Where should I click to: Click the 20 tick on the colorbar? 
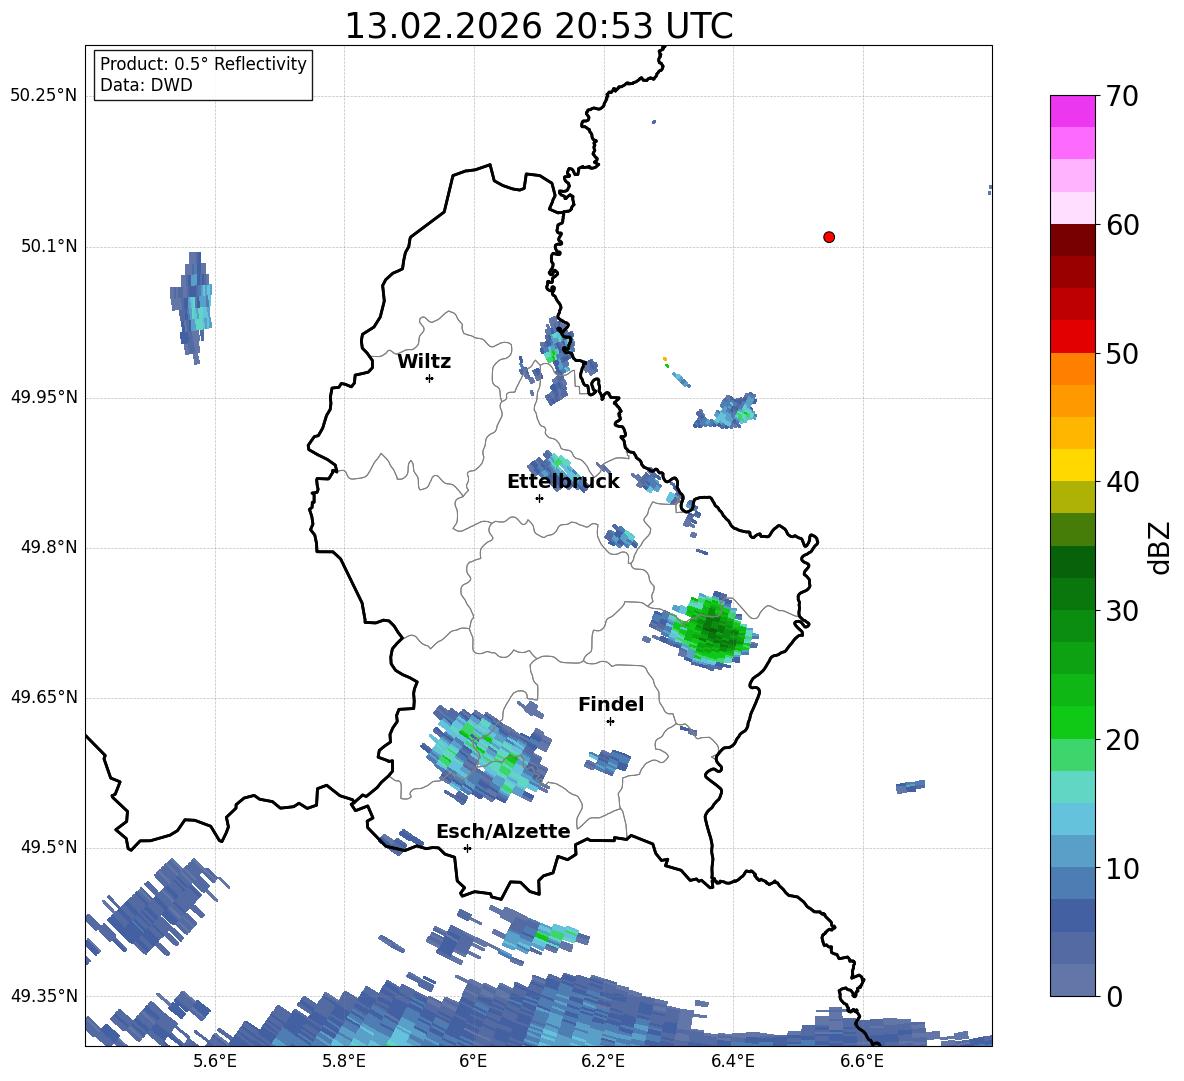1122,739
